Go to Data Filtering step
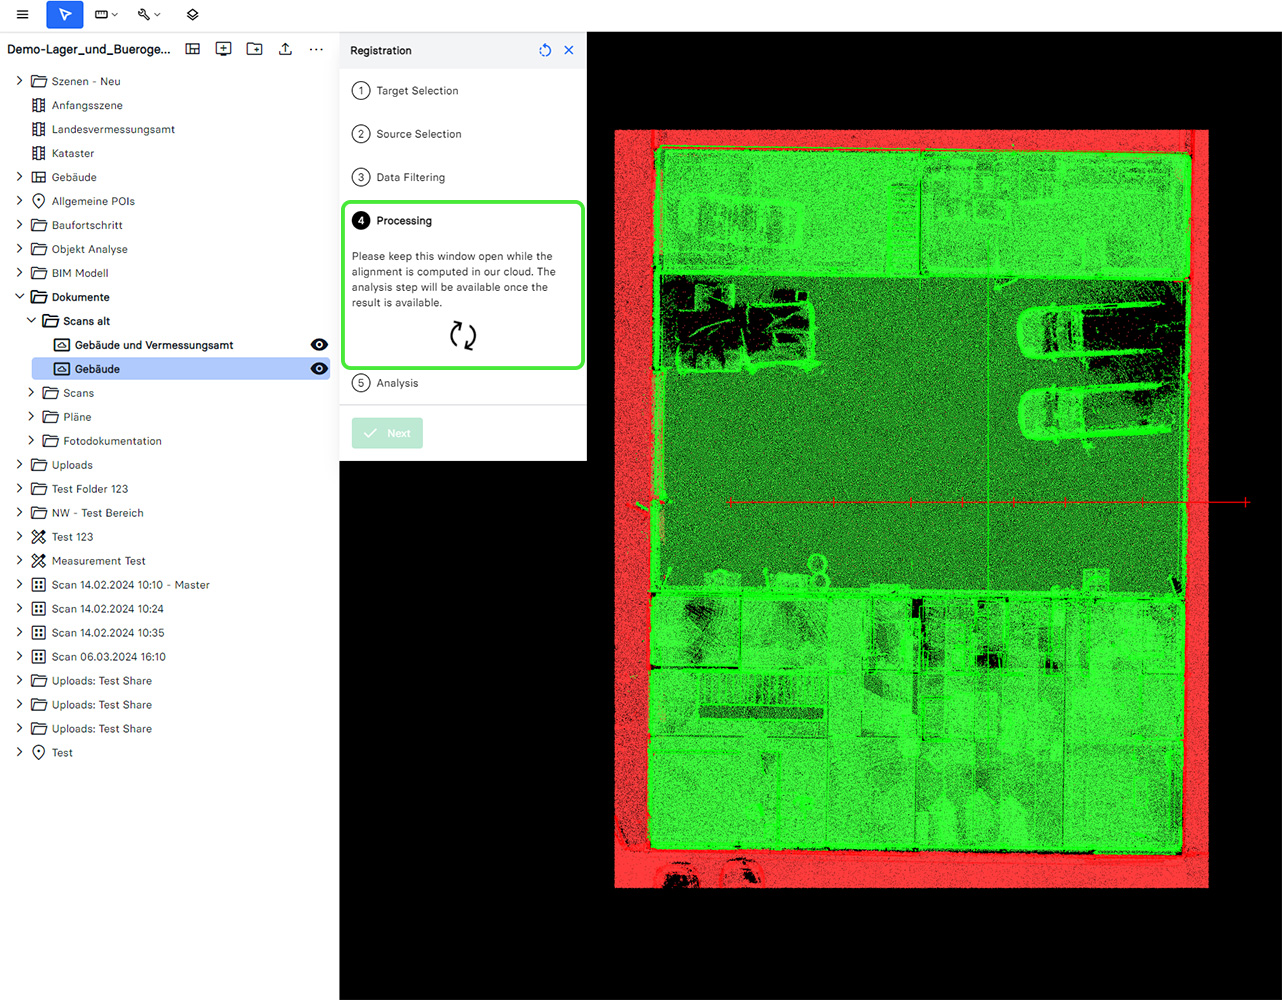 pyautogui.click(x=410, y=178)
